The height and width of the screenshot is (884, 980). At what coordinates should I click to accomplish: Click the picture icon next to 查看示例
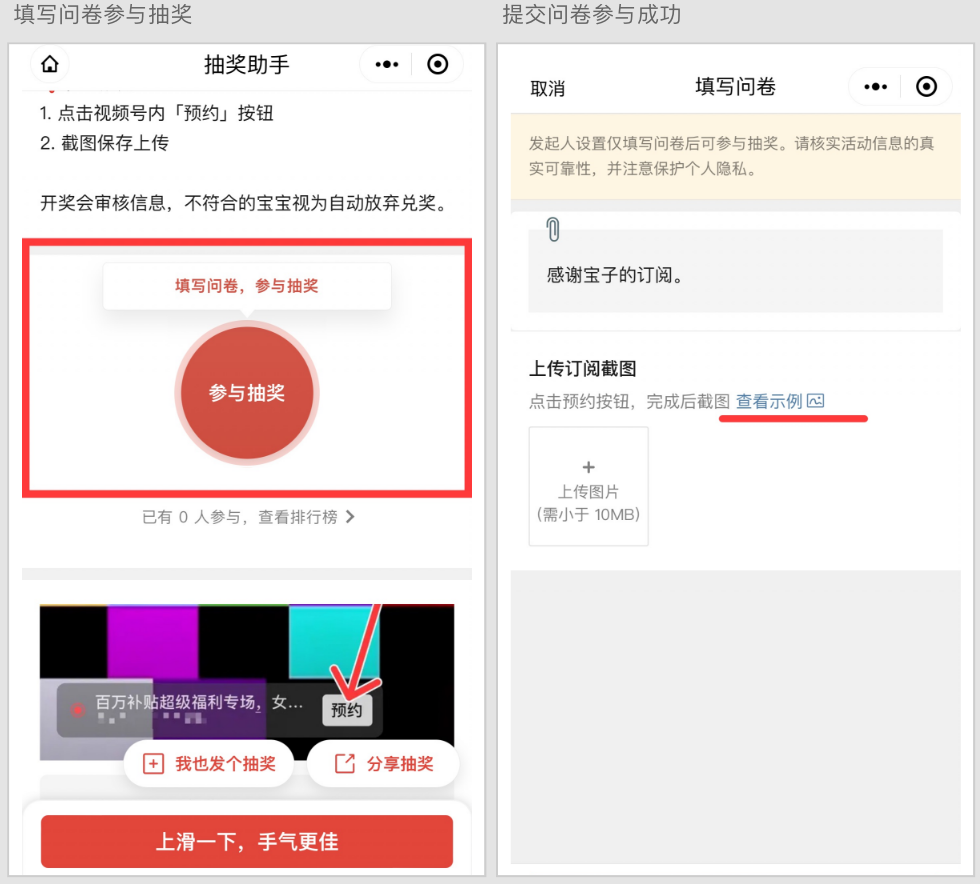click(x=816, y=401)
